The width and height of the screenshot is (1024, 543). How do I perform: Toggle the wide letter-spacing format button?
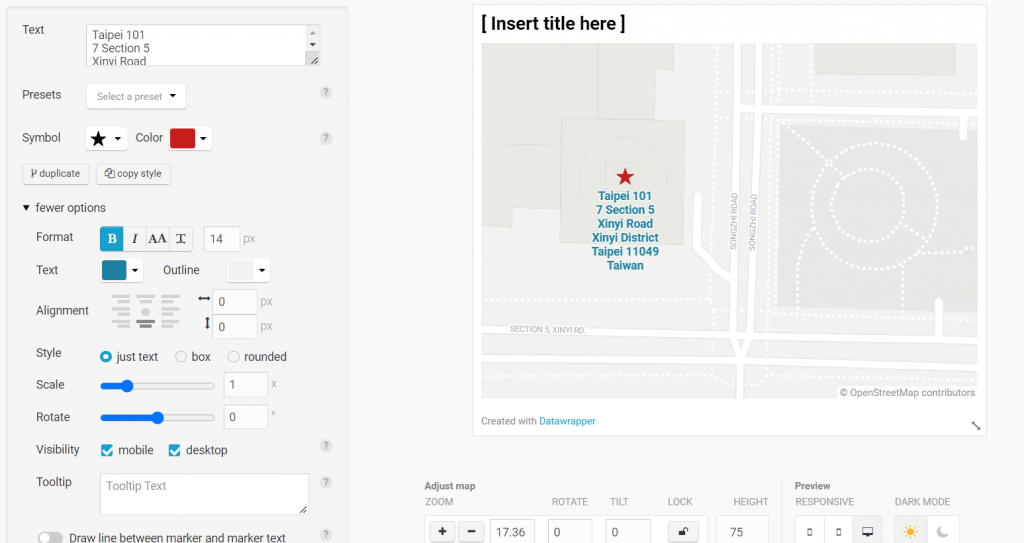(181, 239)
